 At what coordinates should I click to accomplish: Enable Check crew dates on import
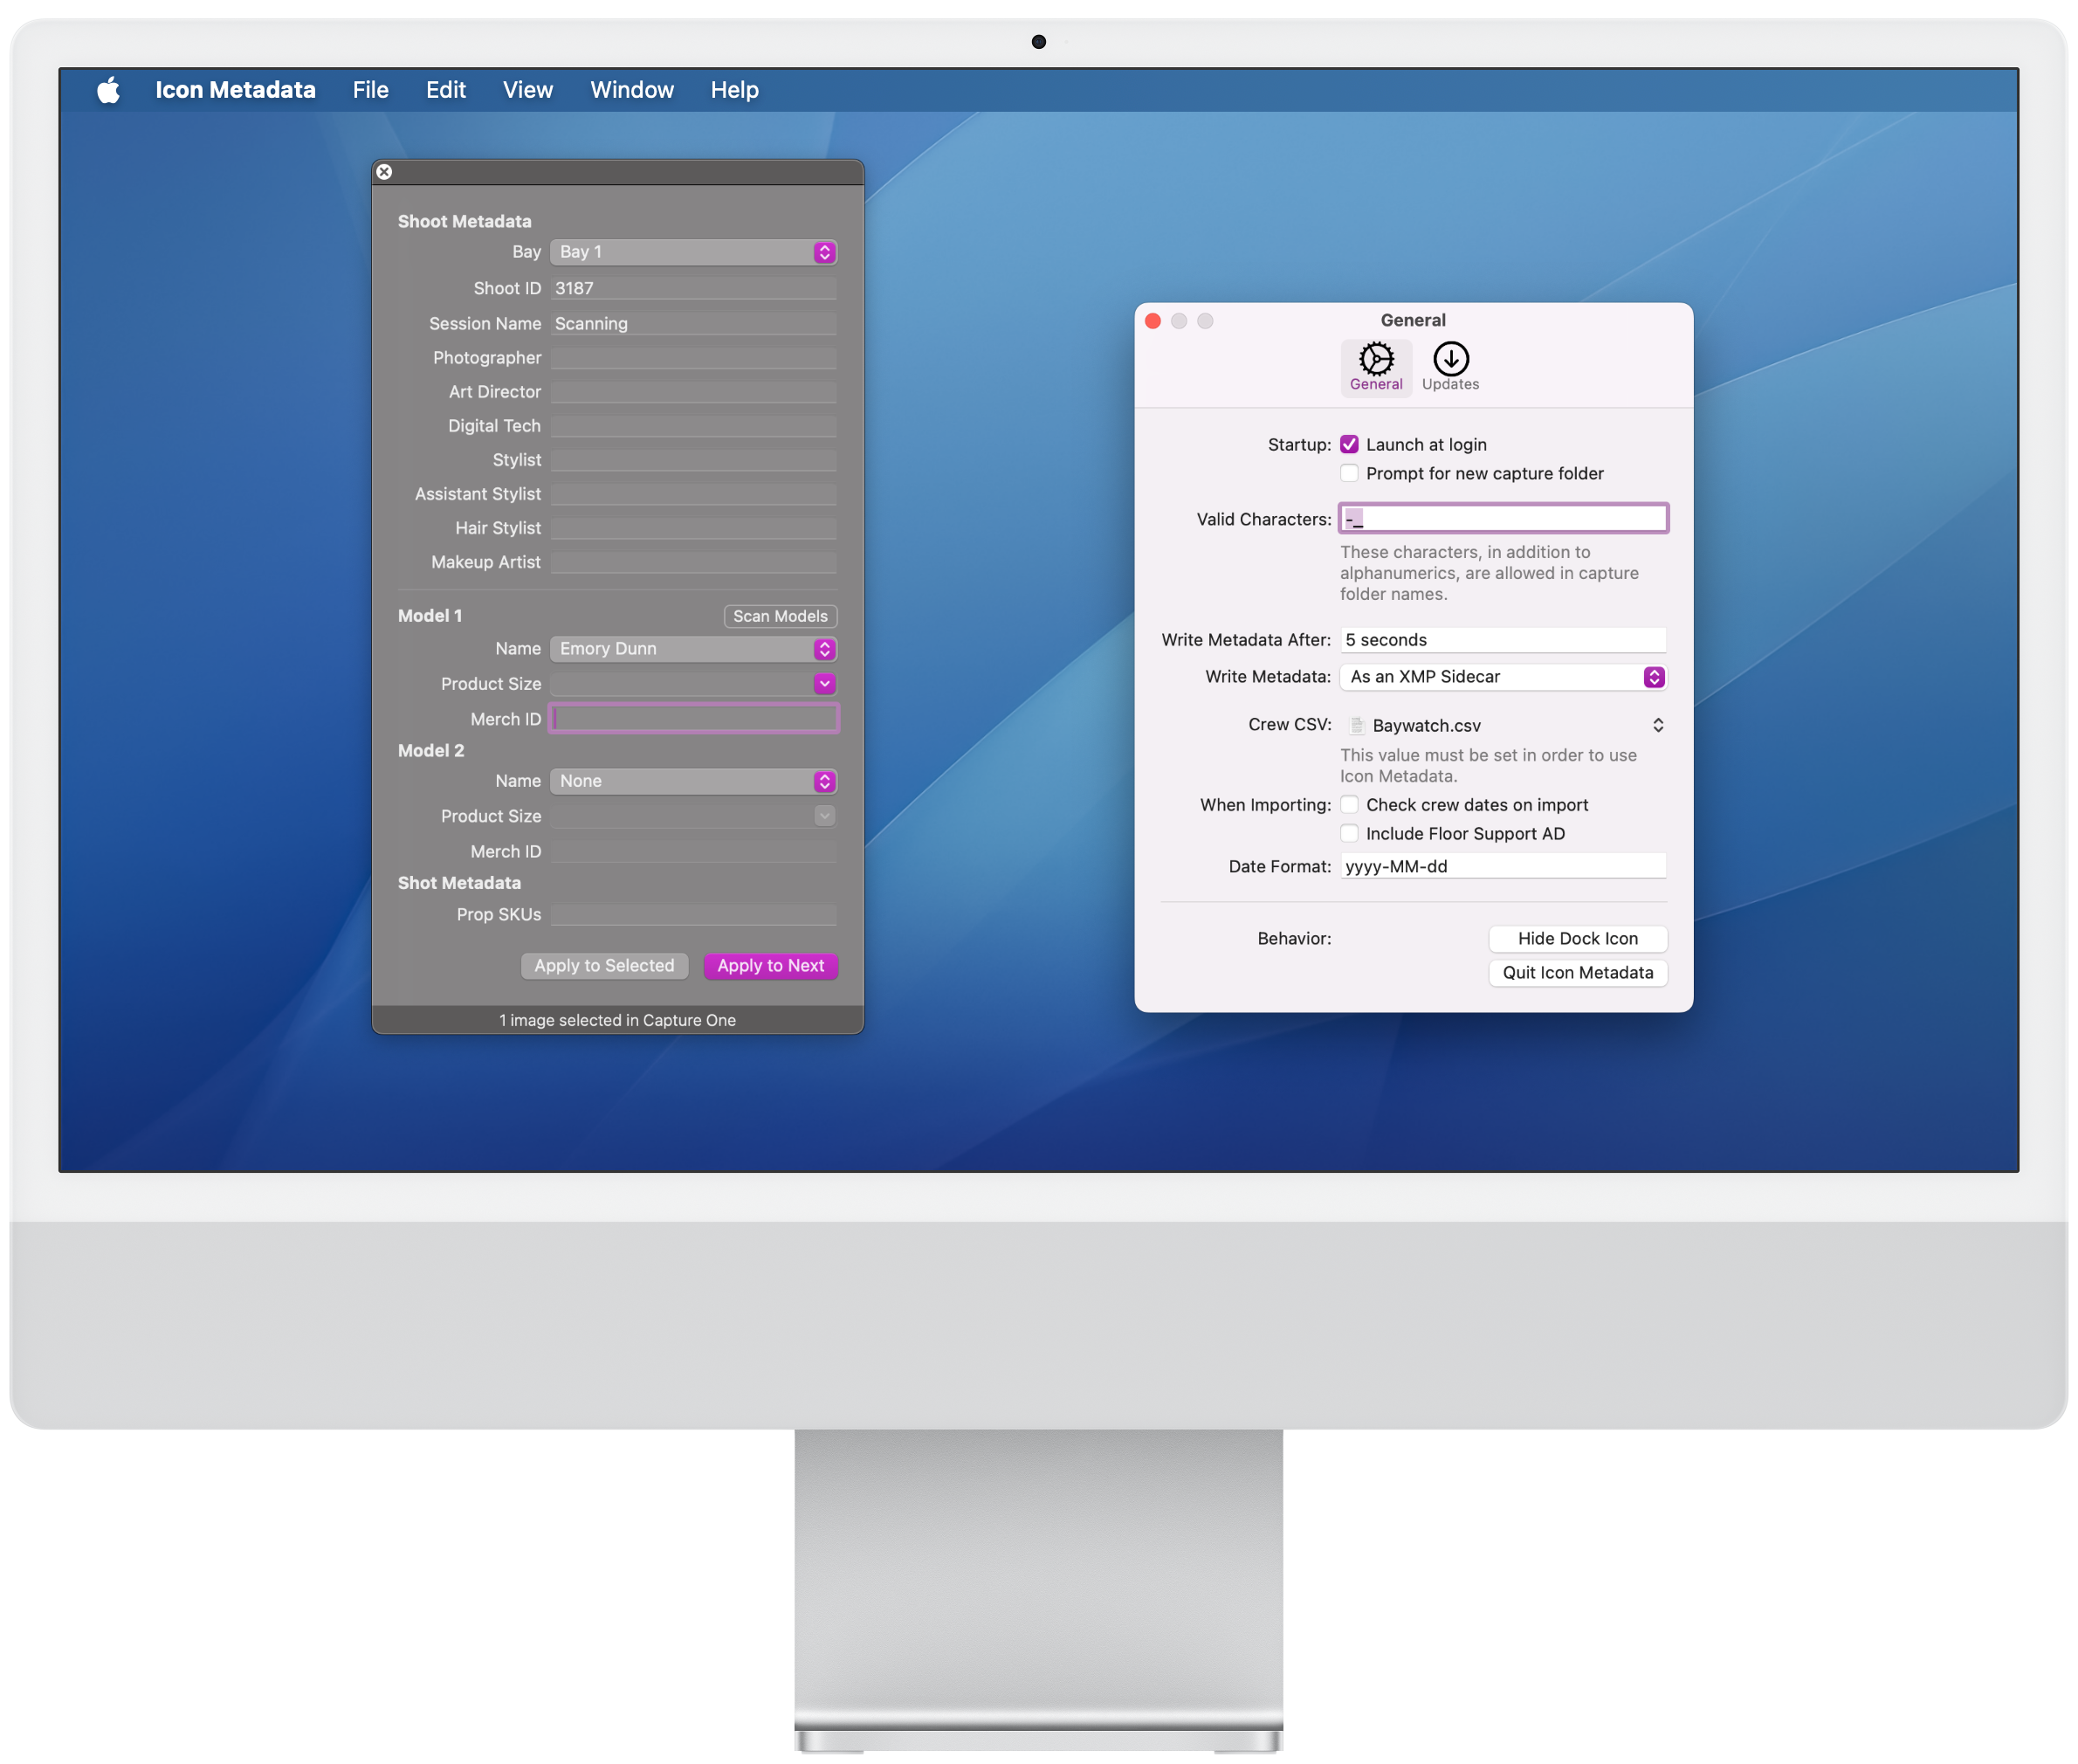tap(1349, 805)
